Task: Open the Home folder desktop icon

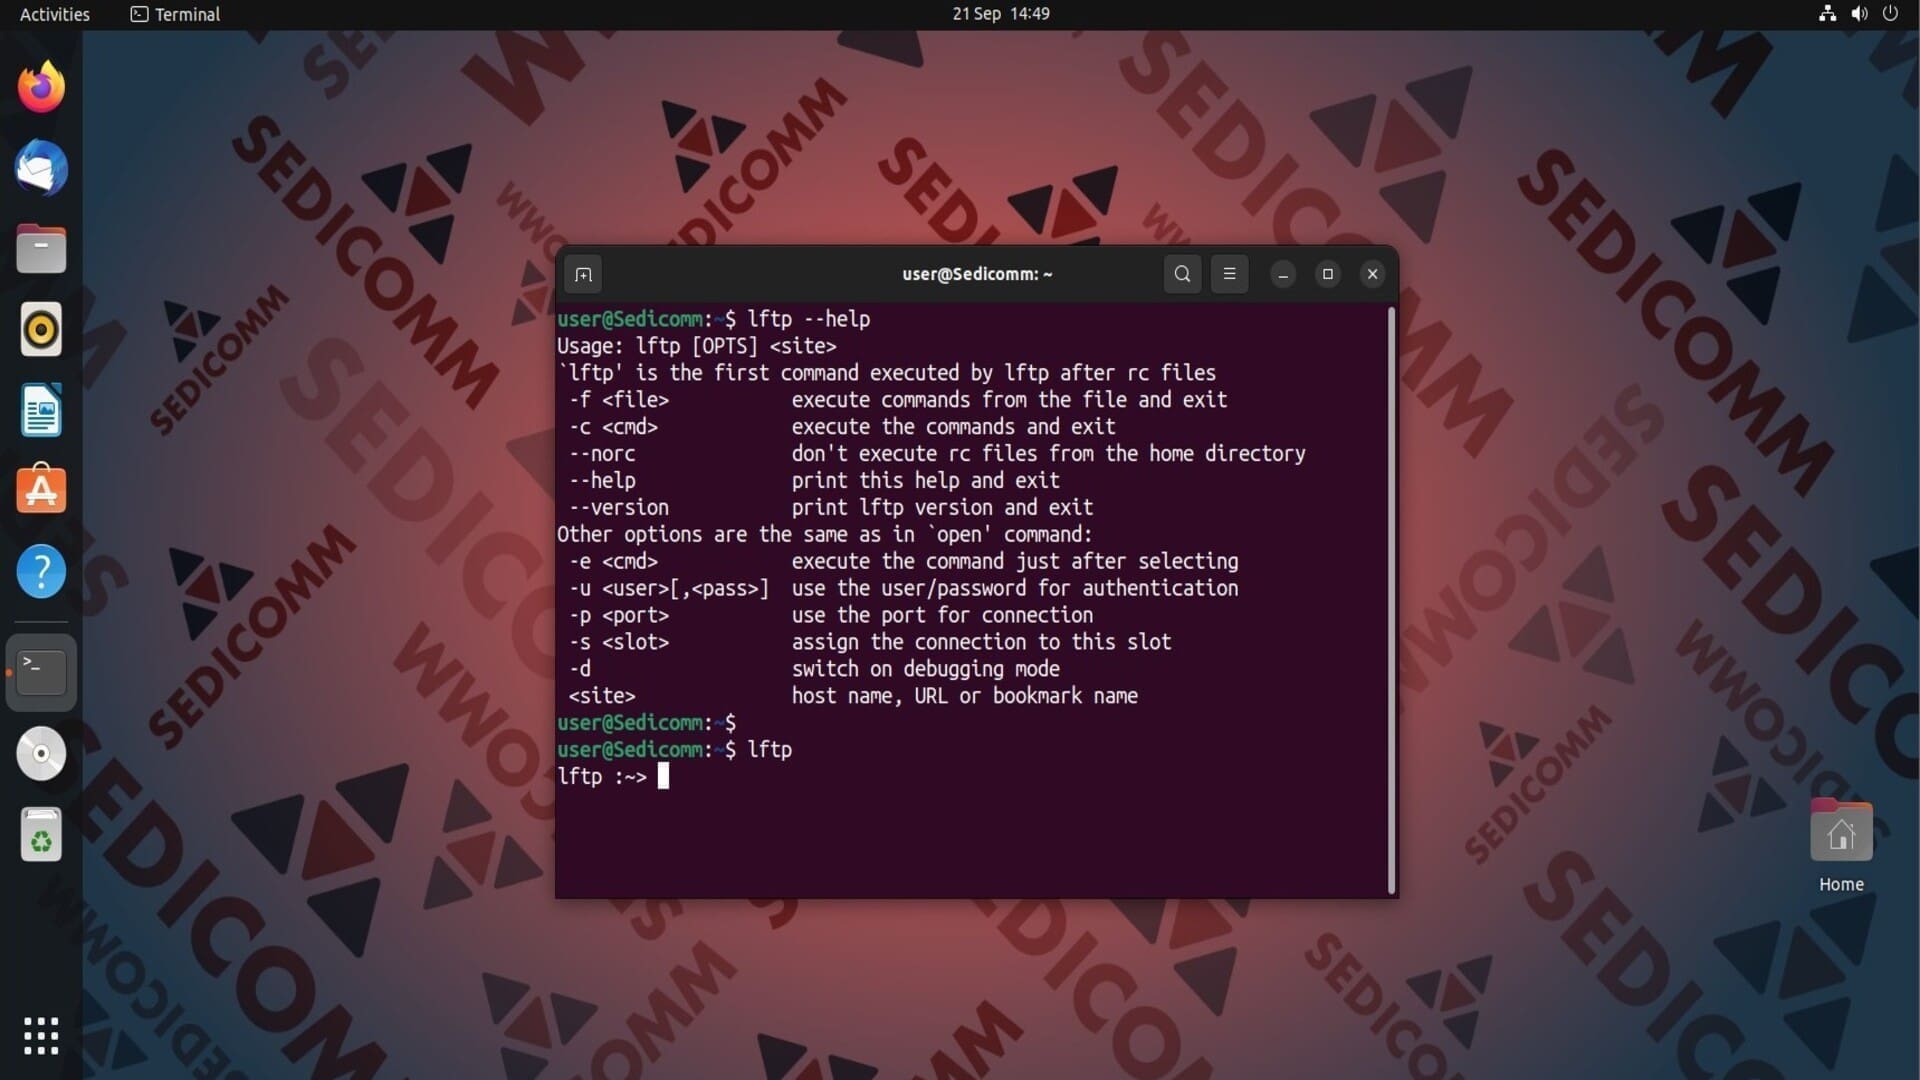Action: pyautogui.click(x=1841, y=847)
